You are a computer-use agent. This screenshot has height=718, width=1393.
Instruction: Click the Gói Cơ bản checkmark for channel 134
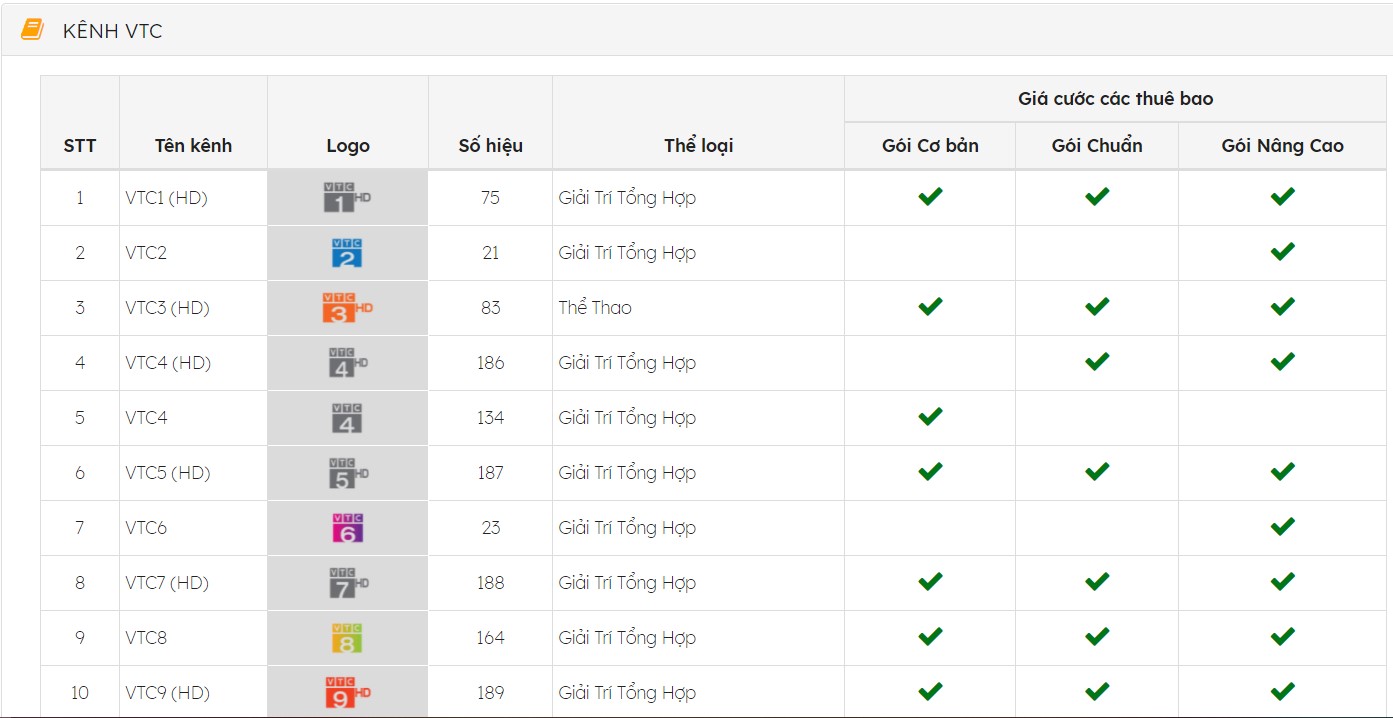pyautogui.click(x=930, y=417)
